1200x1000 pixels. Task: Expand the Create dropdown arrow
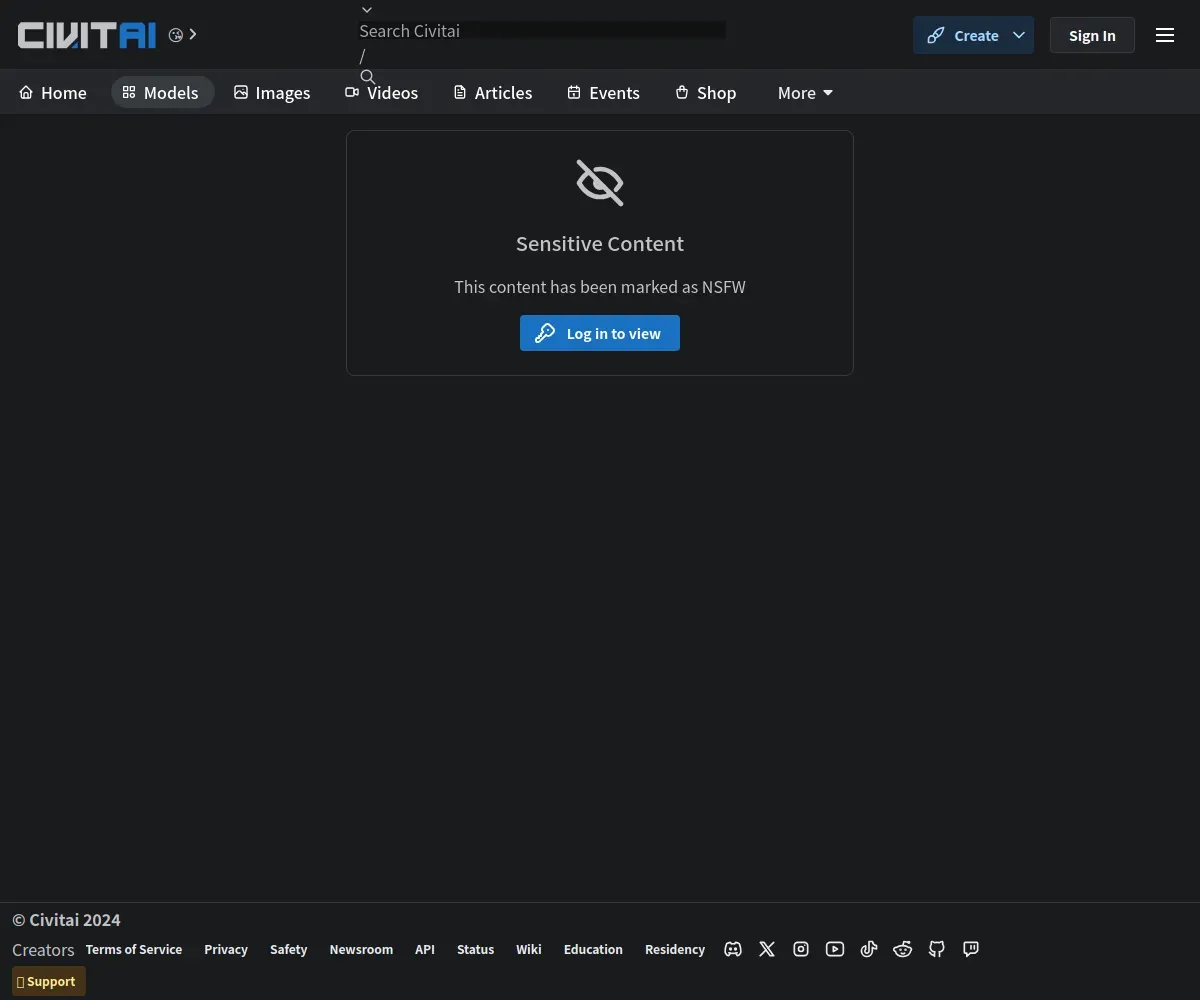pyautogui.click(x=1019, y=35)
